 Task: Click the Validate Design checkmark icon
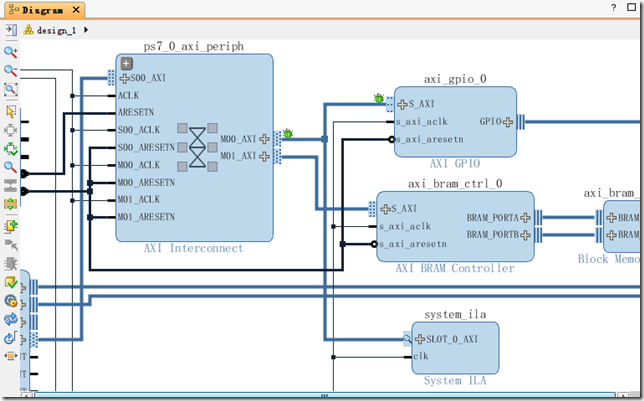pos(10,283)
